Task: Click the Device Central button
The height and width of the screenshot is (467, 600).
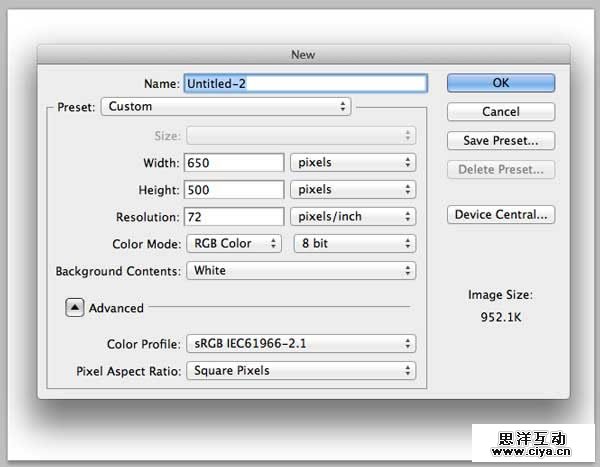Action: [500, 215]
